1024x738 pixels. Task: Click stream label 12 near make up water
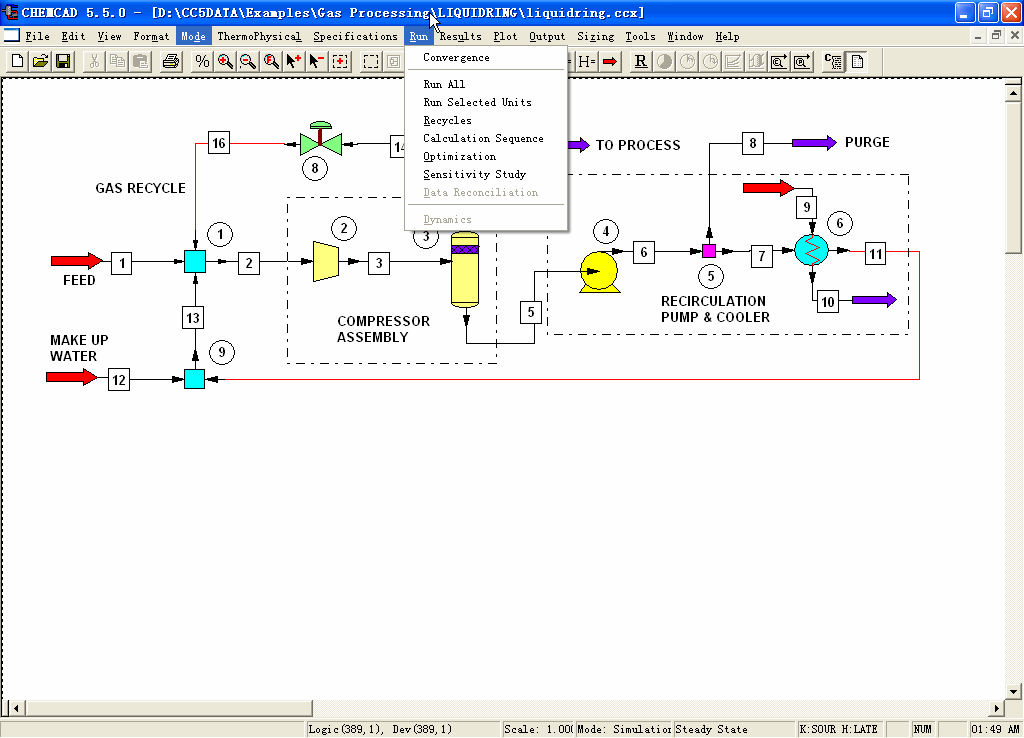tap(119, 380)
